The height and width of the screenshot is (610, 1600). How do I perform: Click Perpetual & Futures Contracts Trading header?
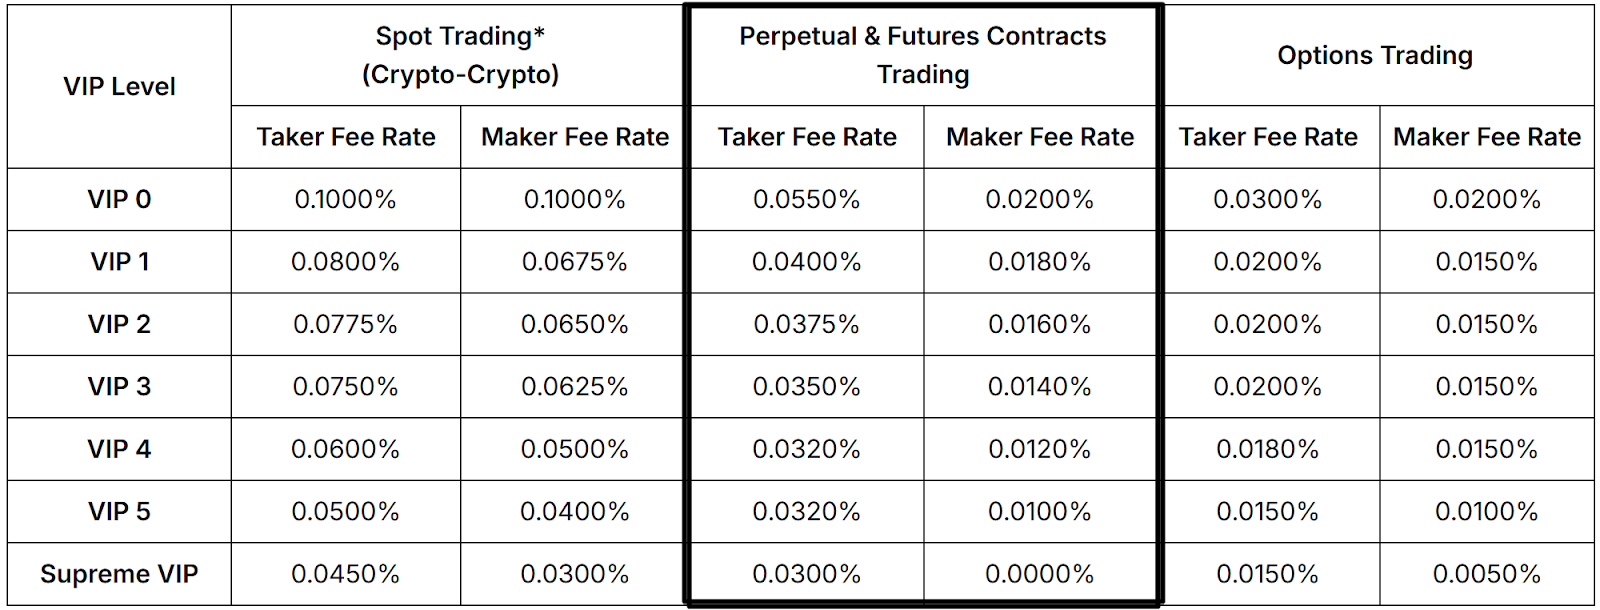tap(923, 55)
